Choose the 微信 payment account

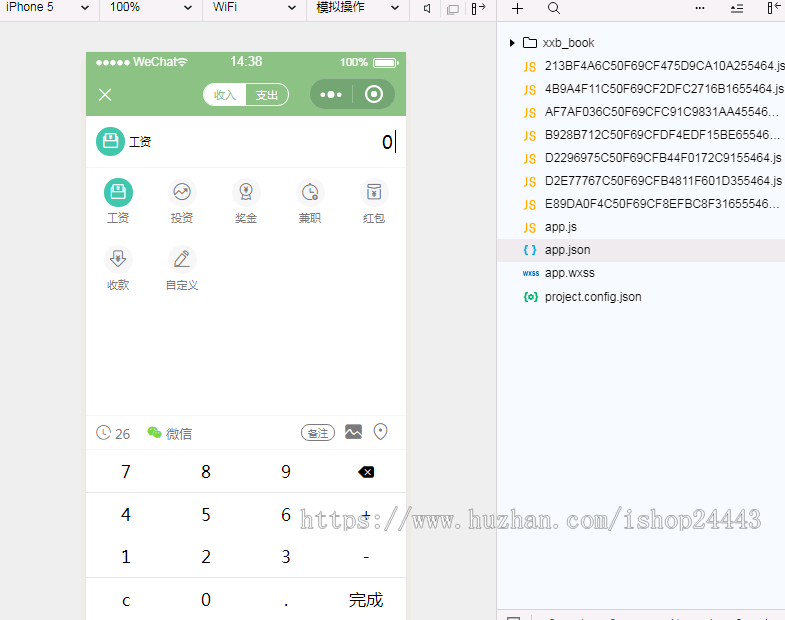[x=169, y=433]
